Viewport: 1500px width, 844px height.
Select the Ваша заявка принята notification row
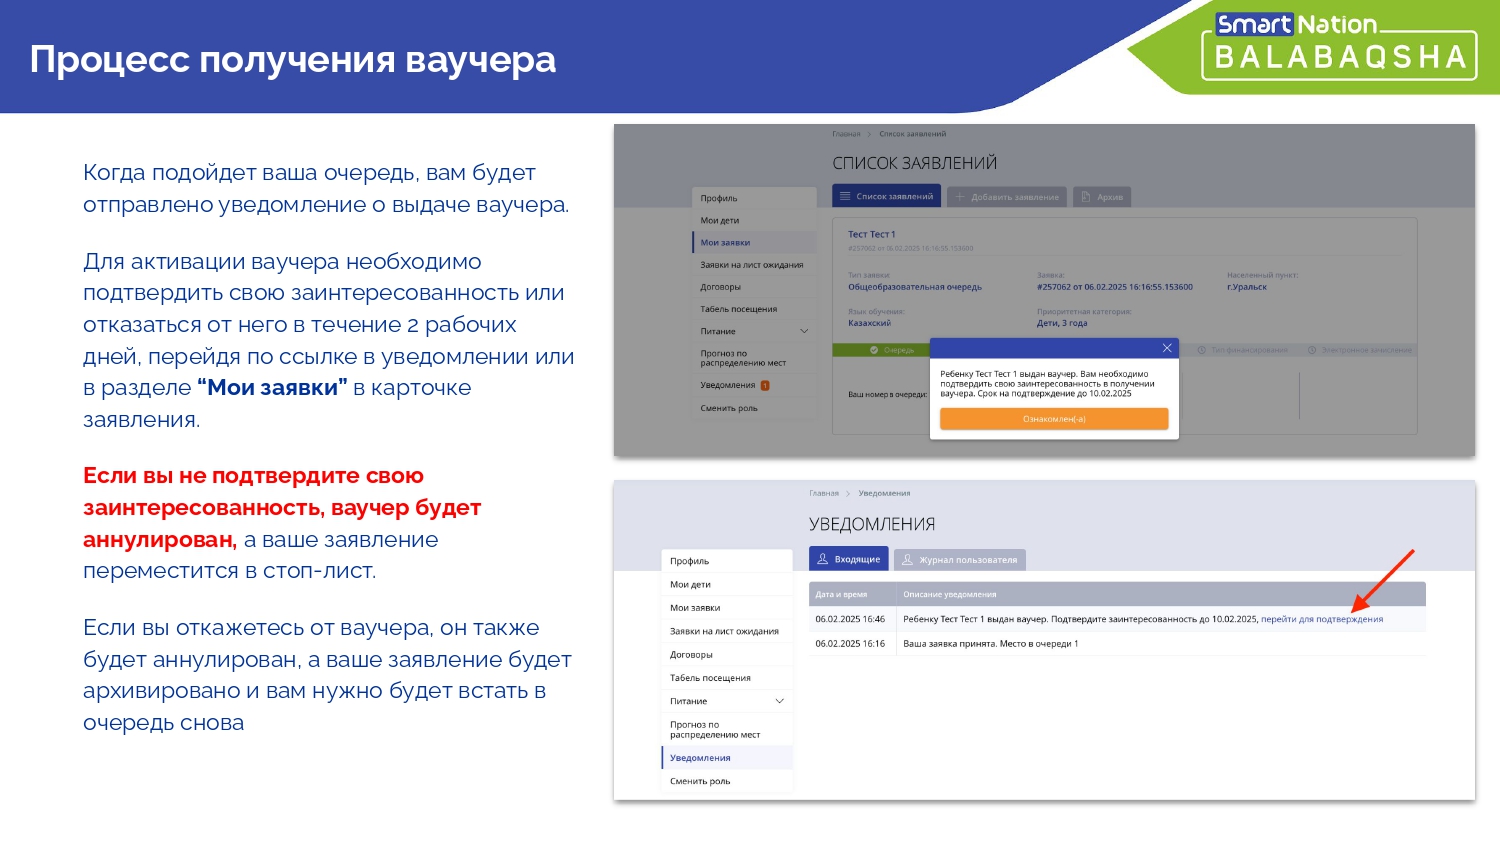[x=990, y=644]
